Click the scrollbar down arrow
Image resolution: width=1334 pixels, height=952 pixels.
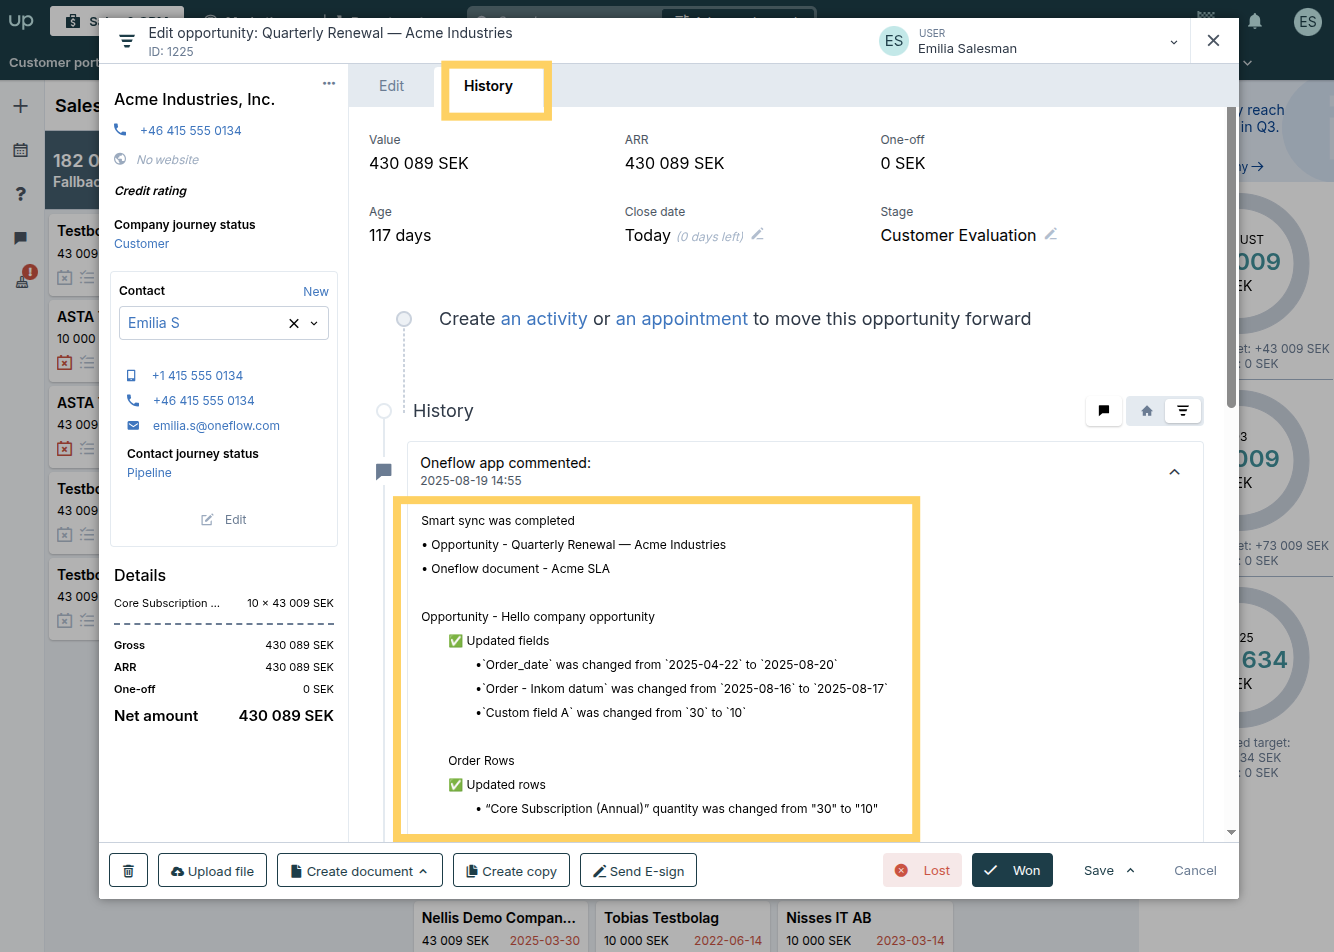tap(1231, 832)
